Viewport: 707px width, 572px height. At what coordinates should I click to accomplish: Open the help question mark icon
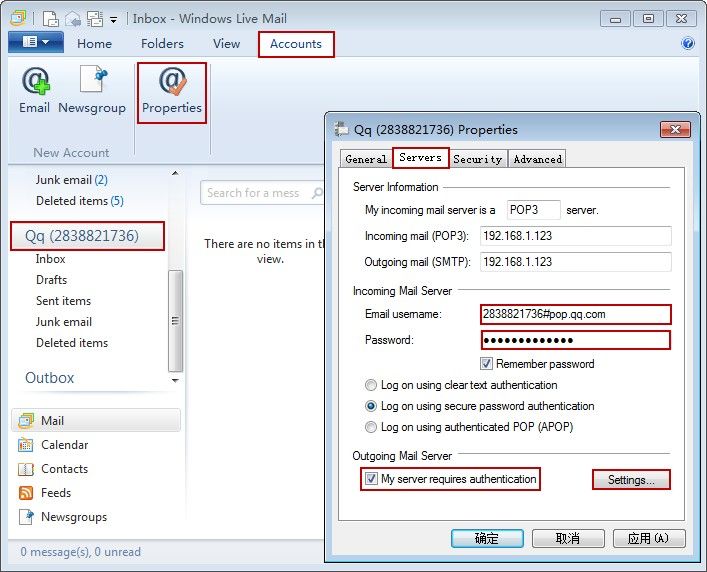tap(688, 43)
